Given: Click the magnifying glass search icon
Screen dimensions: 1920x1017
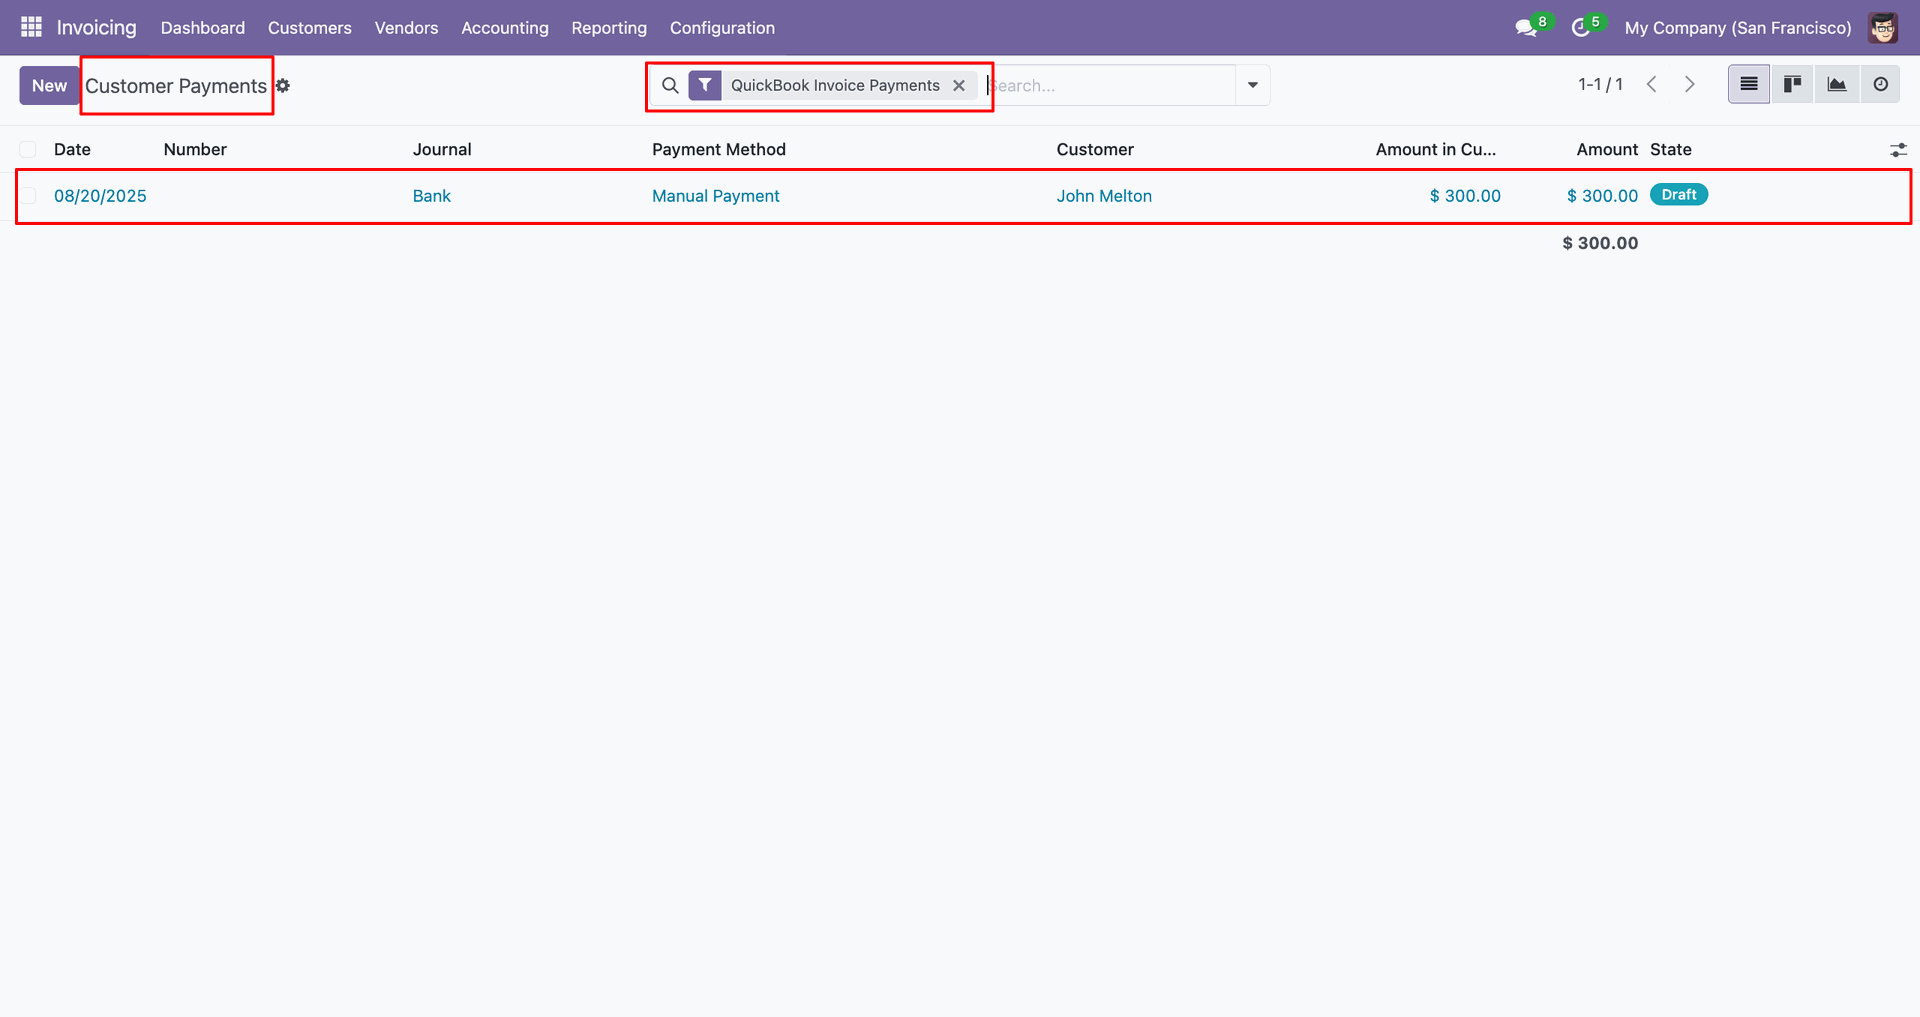Looking at the screenshot, I should click(x=670, y=85).
